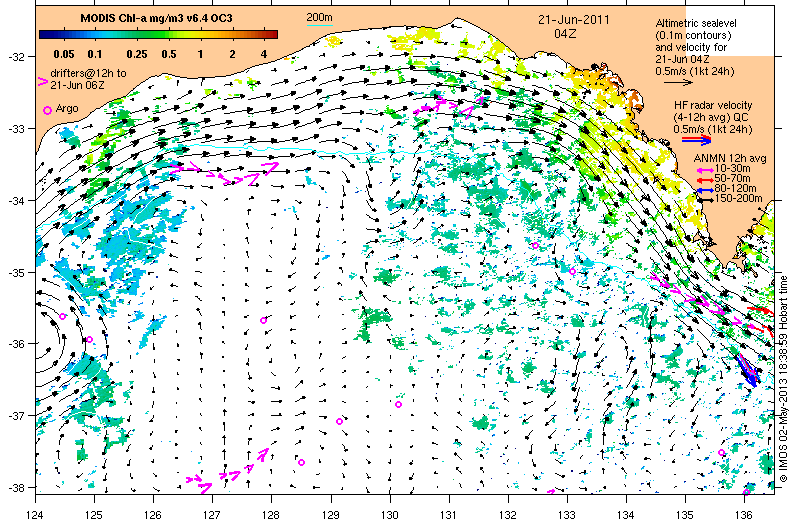Click the 124 longitude axis label

(x=35, y=514)
